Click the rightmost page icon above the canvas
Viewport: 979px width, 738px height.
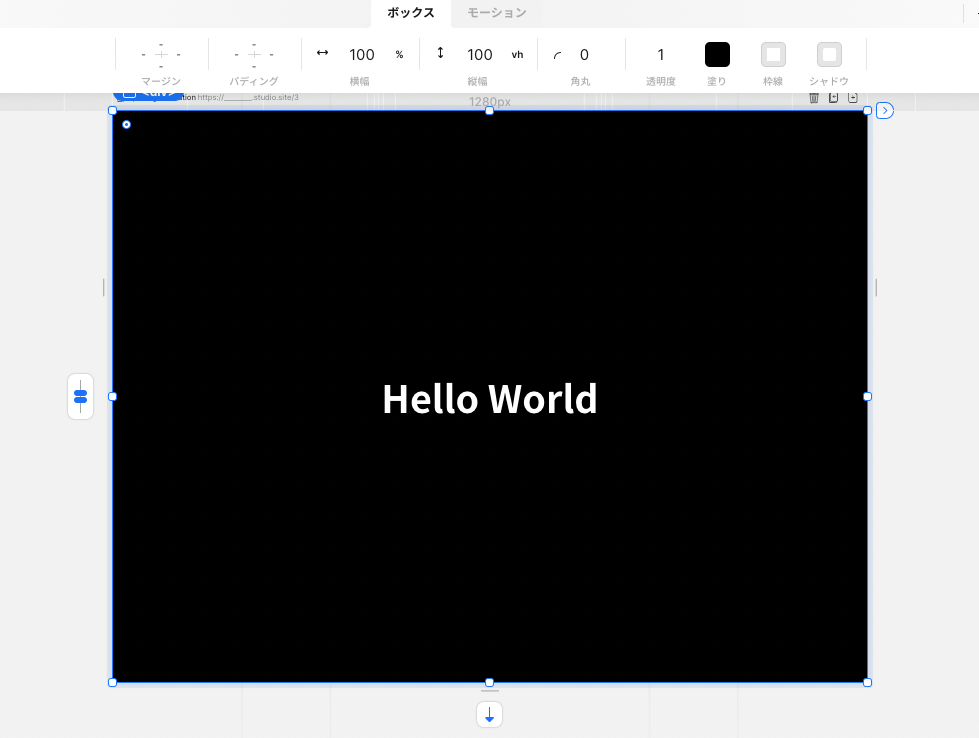click(853, 98)
